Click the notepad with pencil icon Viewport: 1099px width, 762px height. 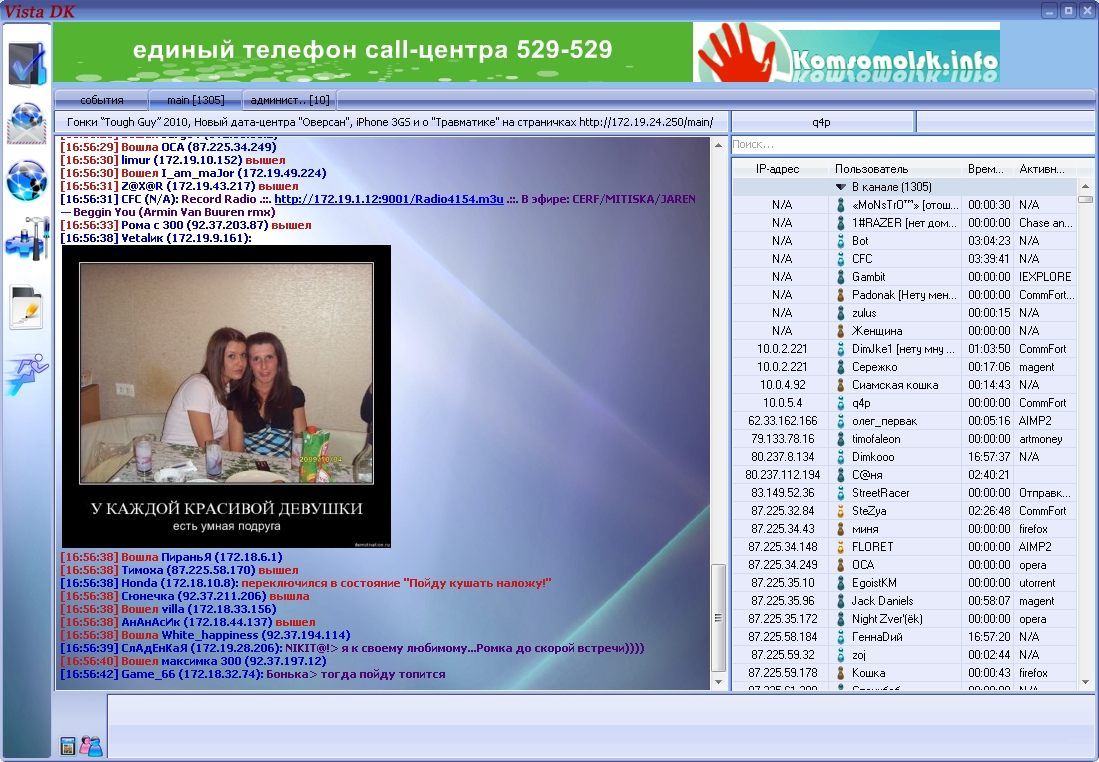click(x=26, y=306)
